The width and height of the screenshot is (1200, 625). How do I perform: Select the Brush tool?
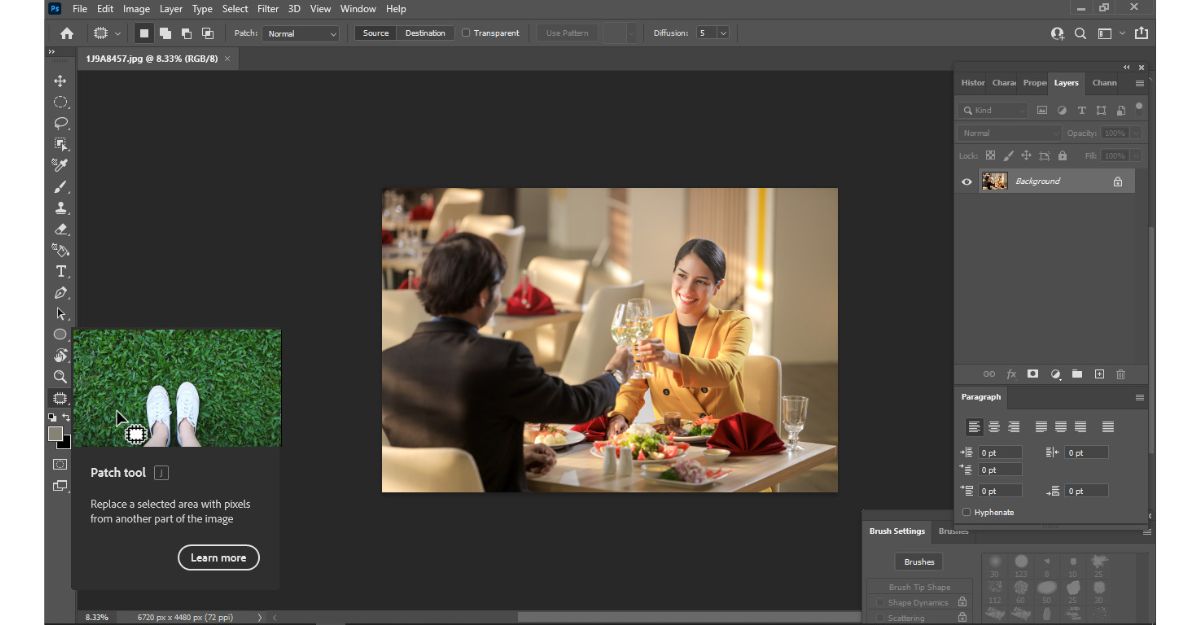tap(60, 187)
